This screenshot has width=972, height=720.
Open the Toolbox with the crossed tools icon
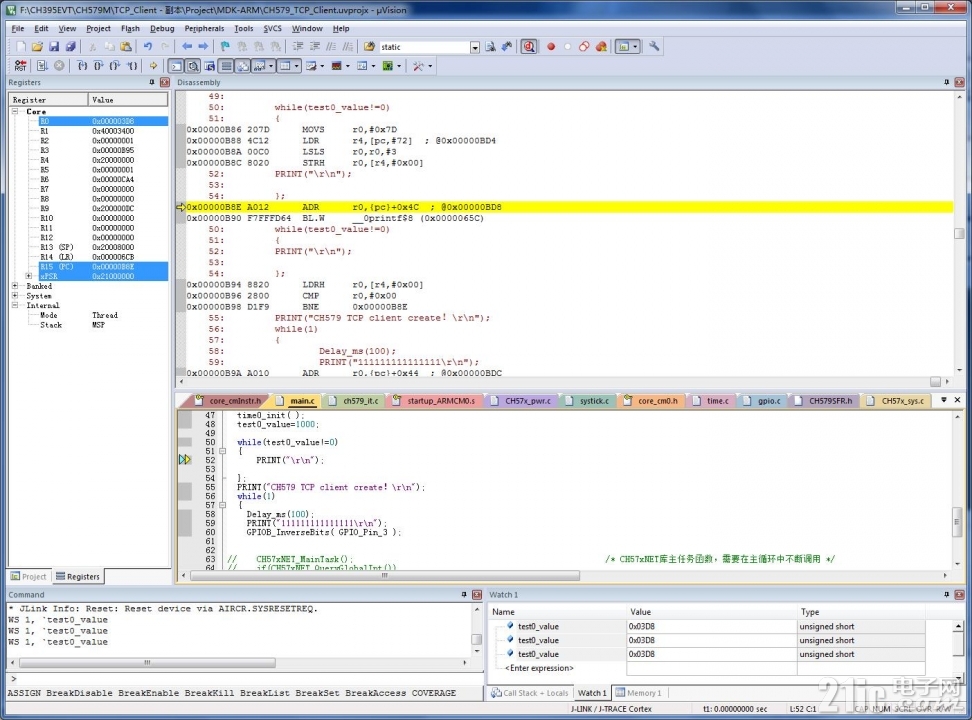pyautogui.click(x=418, y=66)
